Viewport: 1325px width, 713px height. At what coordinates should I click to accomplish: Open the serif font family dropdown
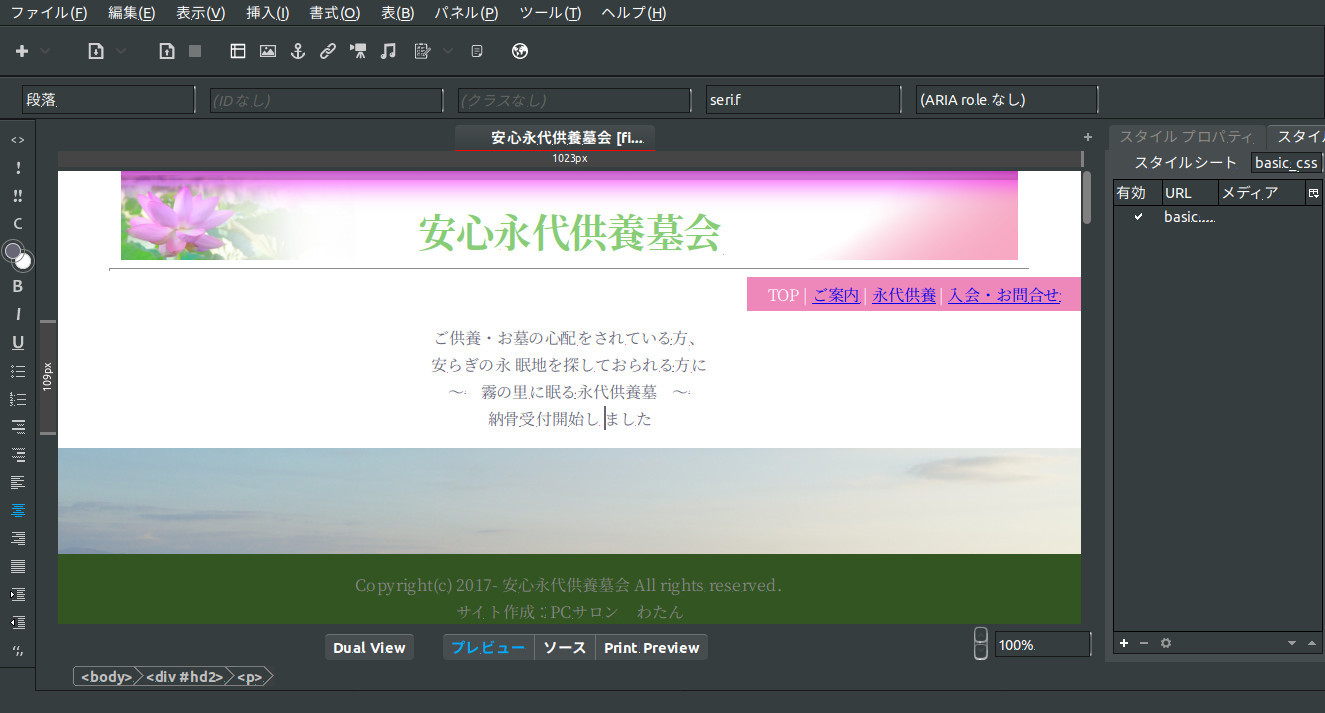point(803,100)
